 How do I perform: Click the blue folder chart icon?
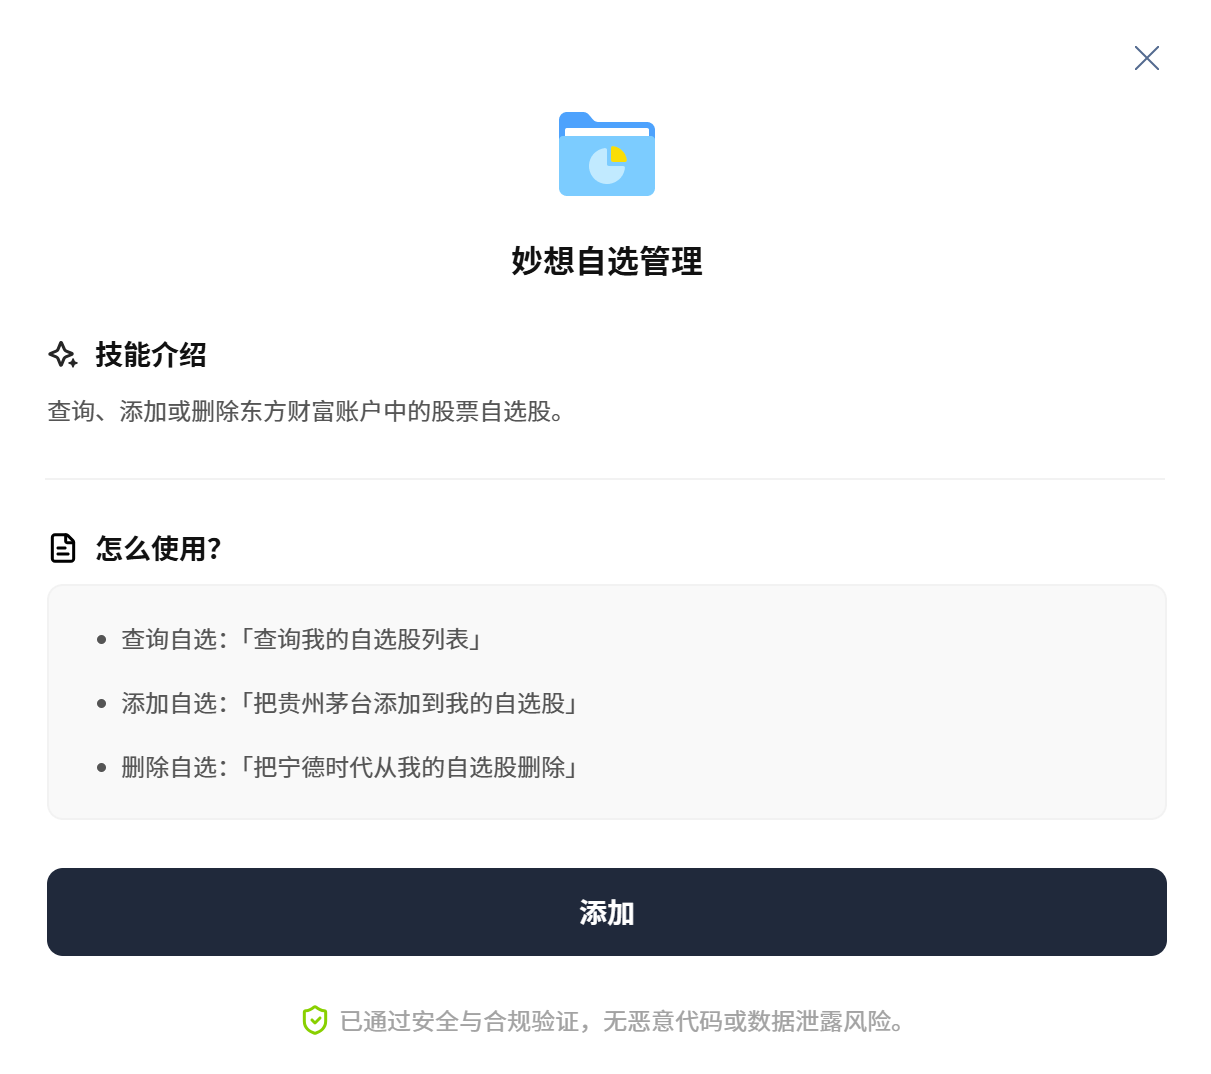(607, 154)
